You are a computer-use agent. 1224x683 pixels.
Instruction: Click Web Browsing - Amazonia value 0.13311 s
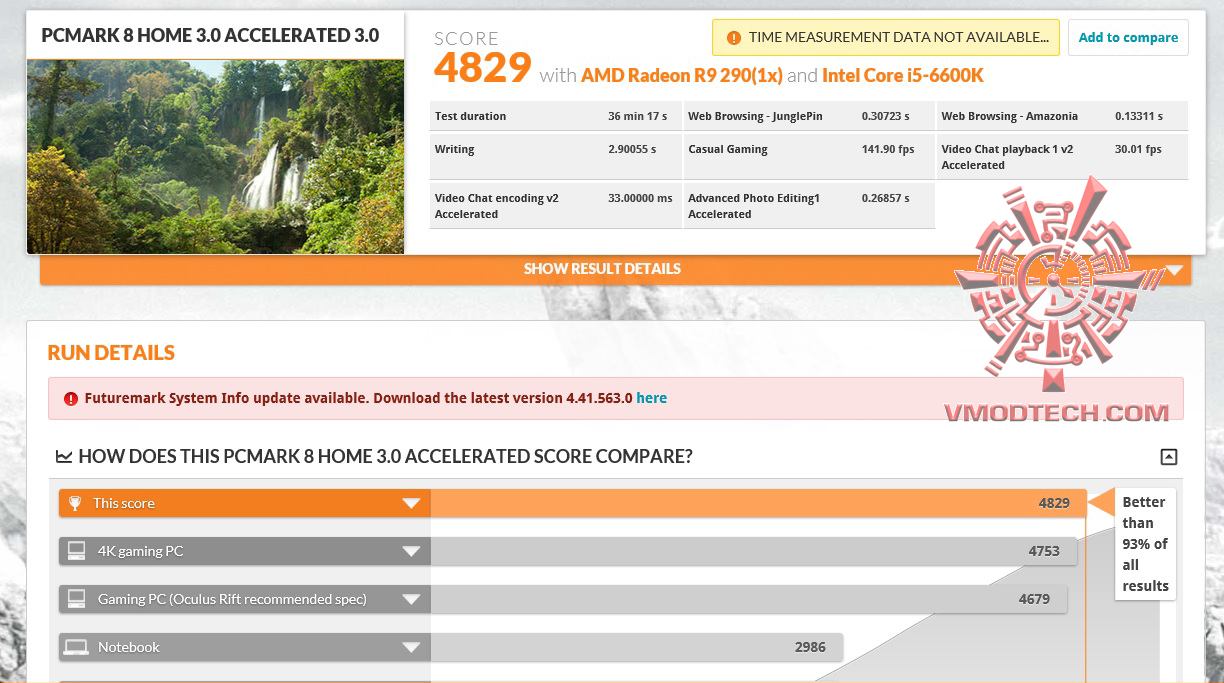tap(1139, 116)
